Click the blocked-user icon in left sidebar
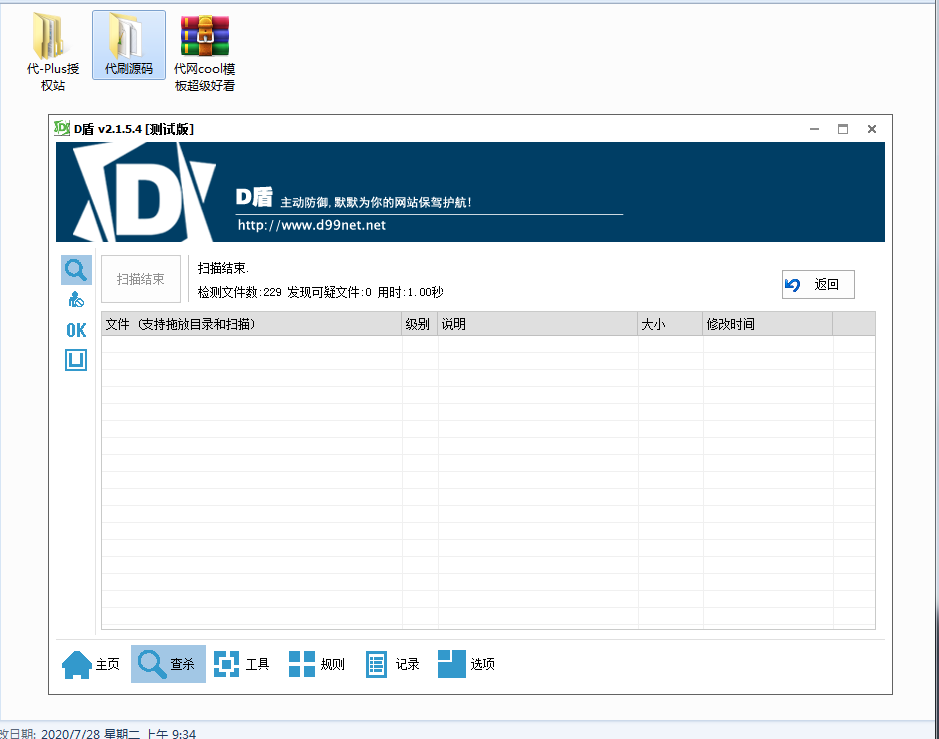The image size is (939, 739). click(x=75, y=298)
